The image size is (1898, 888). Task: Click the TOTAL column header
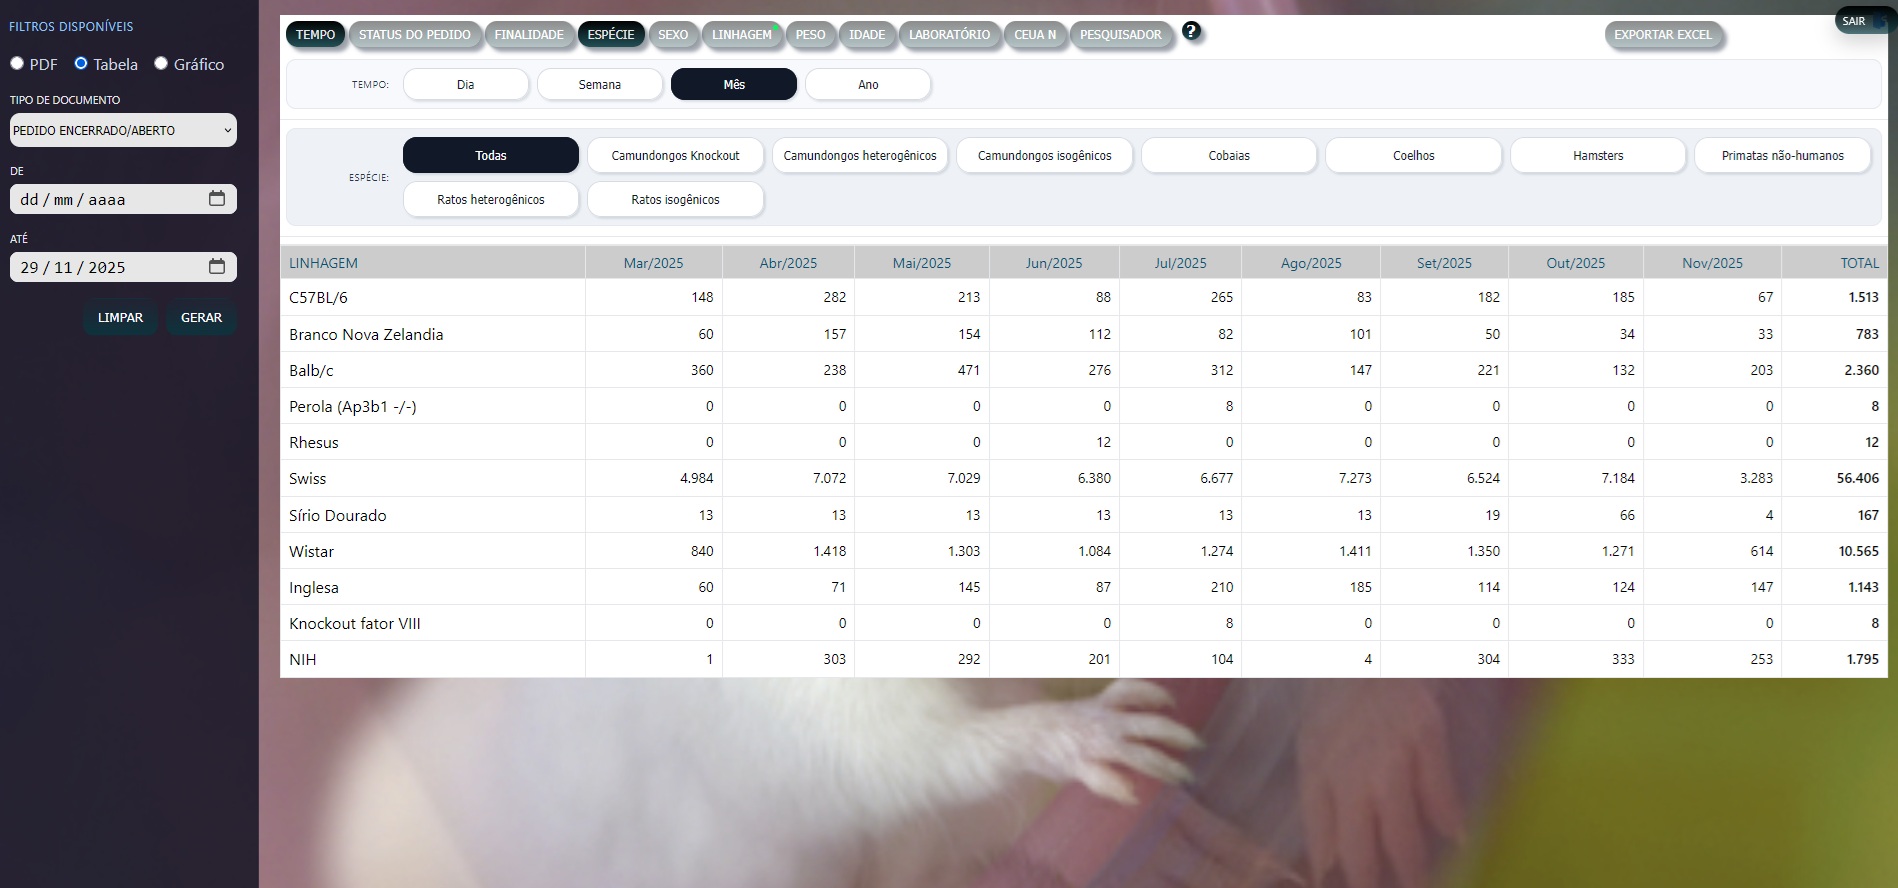[1858, 263]
